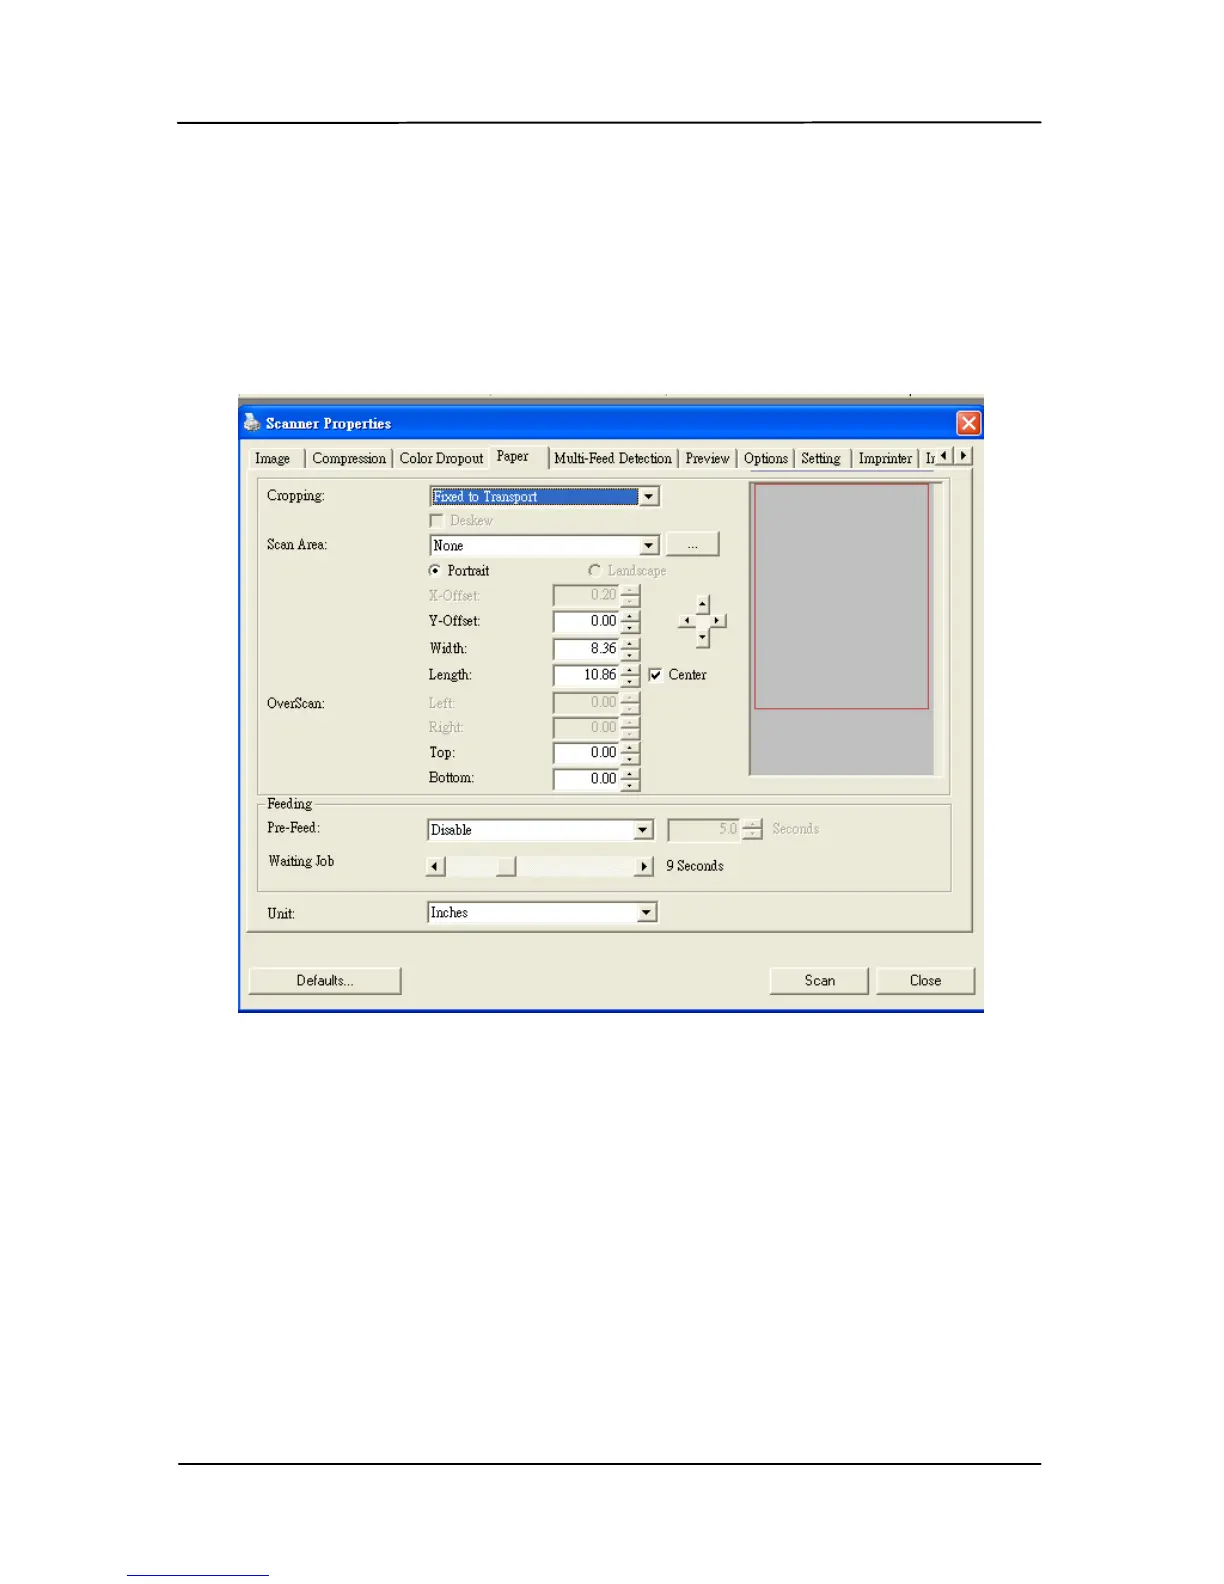This screenshot has width=1224, height=1584.
Task: Click the Defaults... button
Action: 325,980
